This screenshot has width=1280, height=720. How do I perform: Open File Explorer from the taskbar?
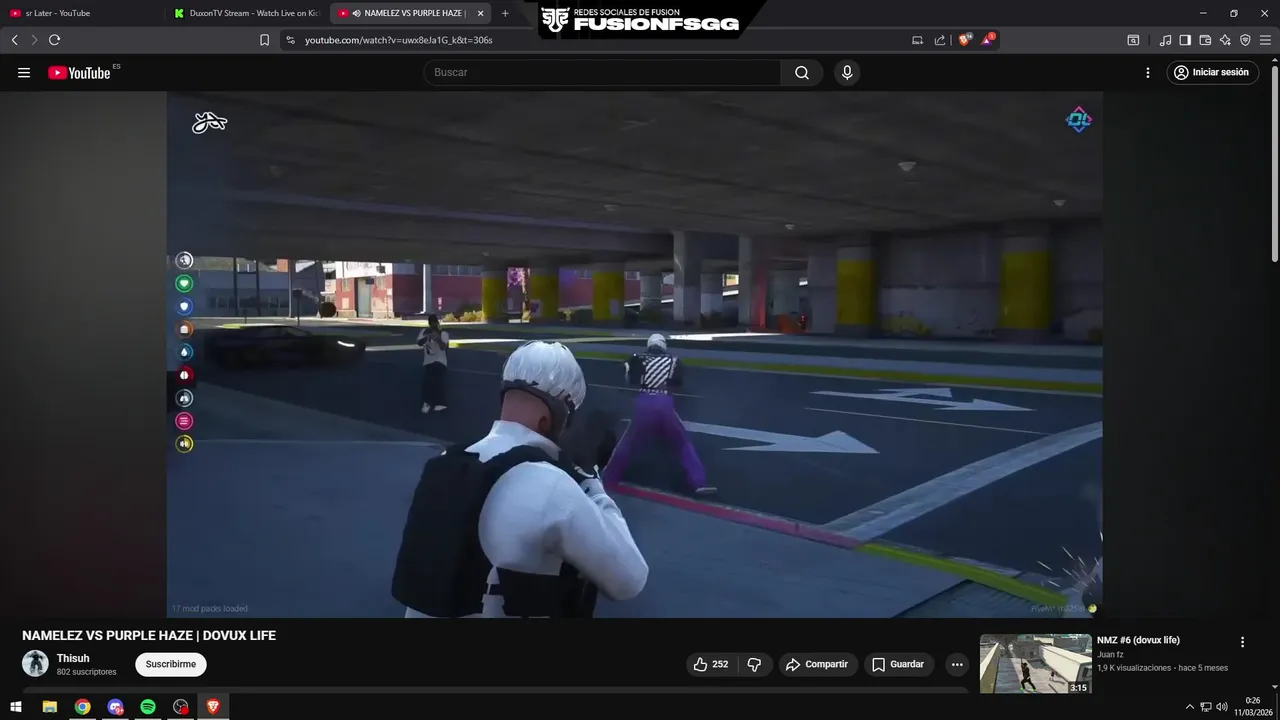point(49,707)
